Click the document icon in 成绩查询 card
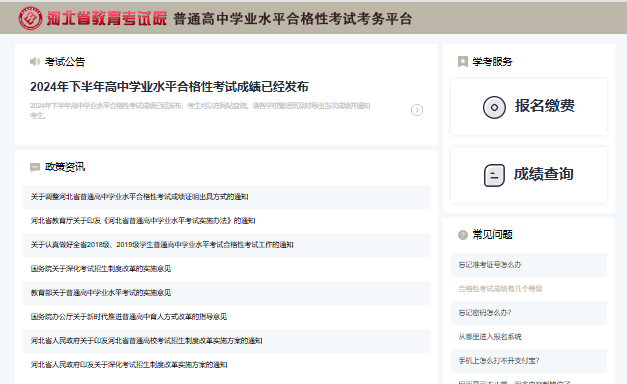 (494, 175)
